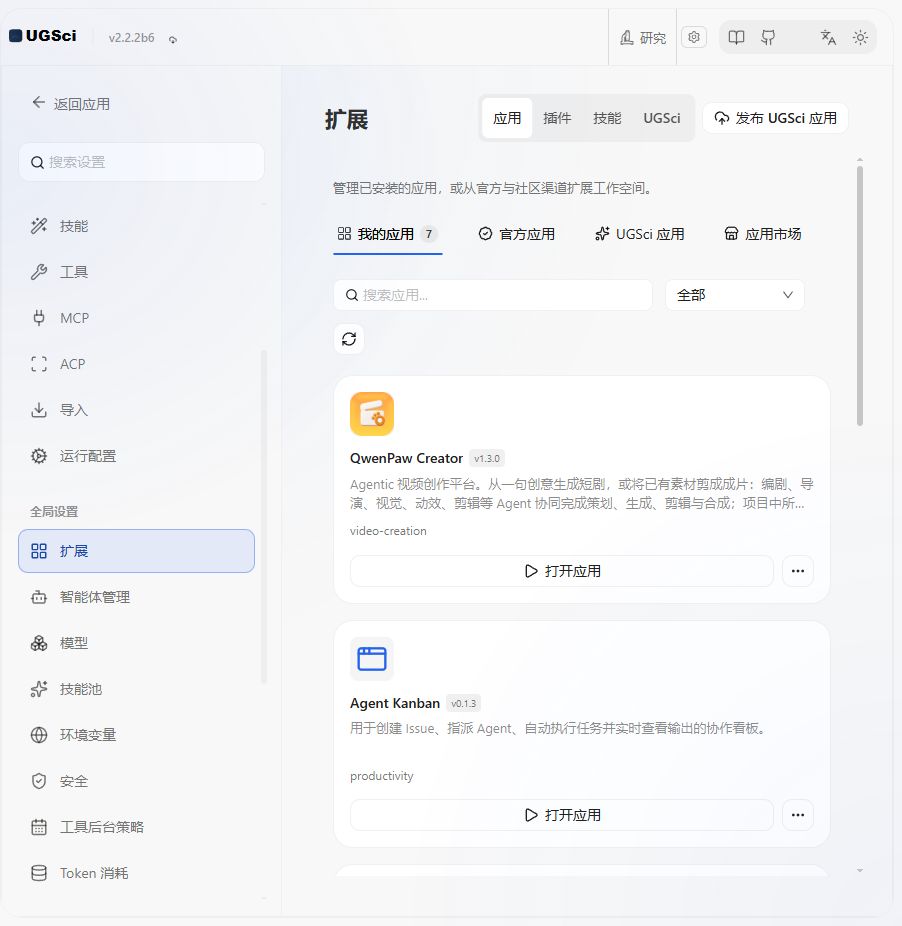Open 技能池 in the sidebar
The width and height of the screenshot is (902, 926).
coord(136,689)
